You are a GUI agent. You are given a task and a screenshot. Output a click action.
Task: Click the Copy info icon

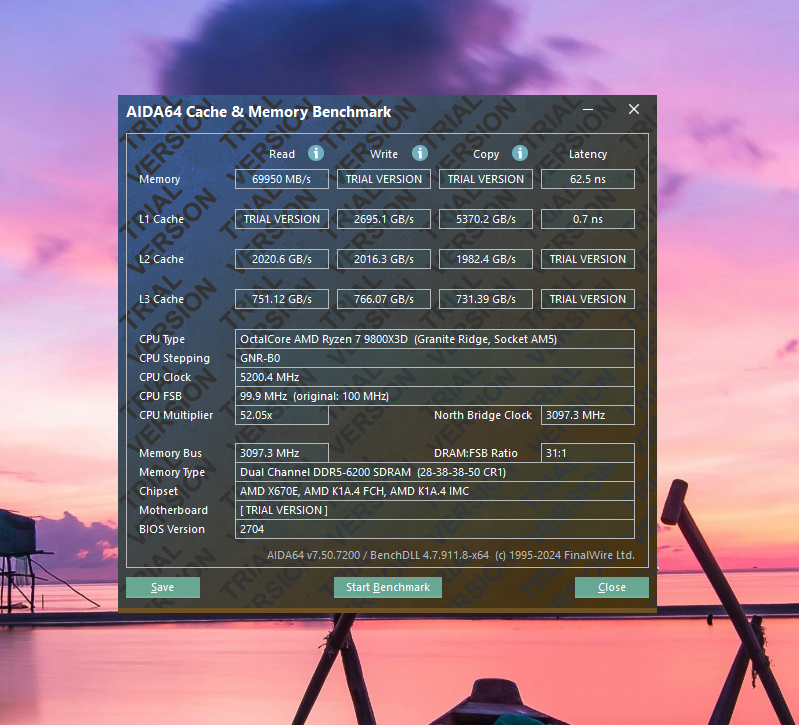pyautogui.click(x=520, y=153)
